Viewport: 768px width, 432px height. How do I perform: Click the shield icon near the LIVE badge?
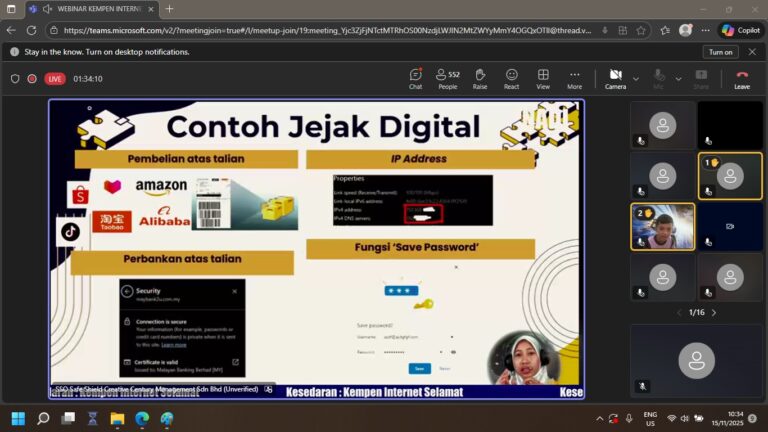pyautogui.click(x=15, y=78)
